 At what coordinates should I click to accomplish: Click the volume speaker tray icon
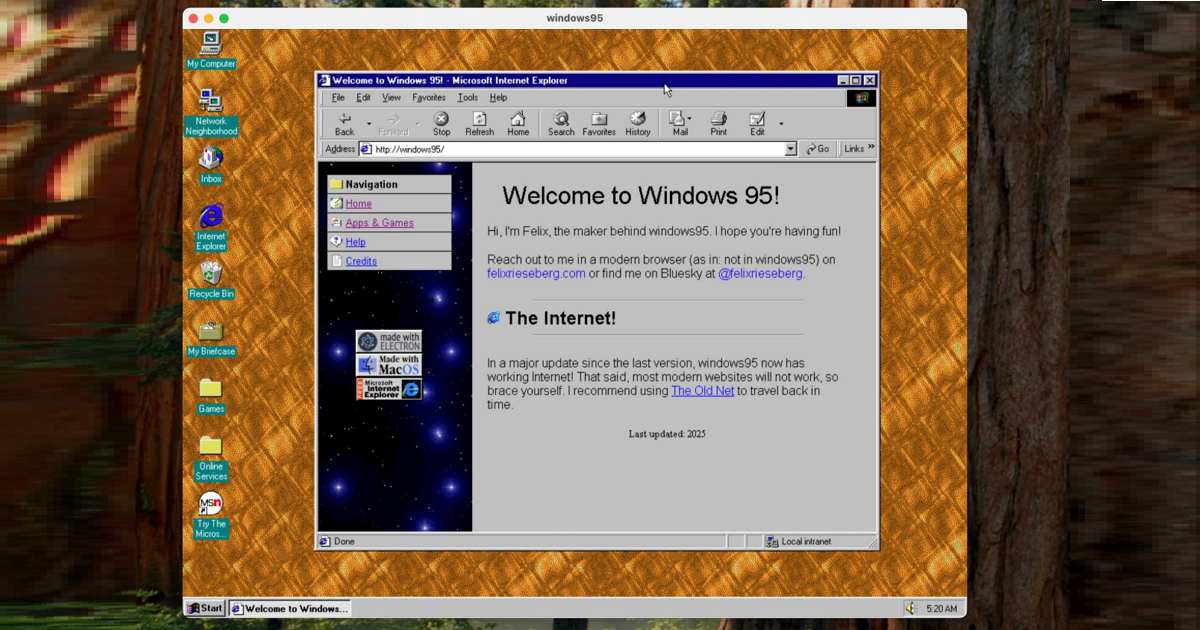[x=910, y=608]
